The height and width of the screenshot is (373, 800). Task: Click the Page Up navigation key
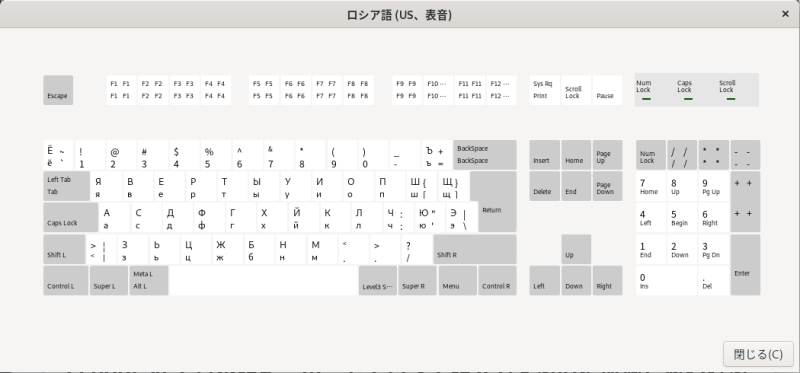click(x=608, y=155)
